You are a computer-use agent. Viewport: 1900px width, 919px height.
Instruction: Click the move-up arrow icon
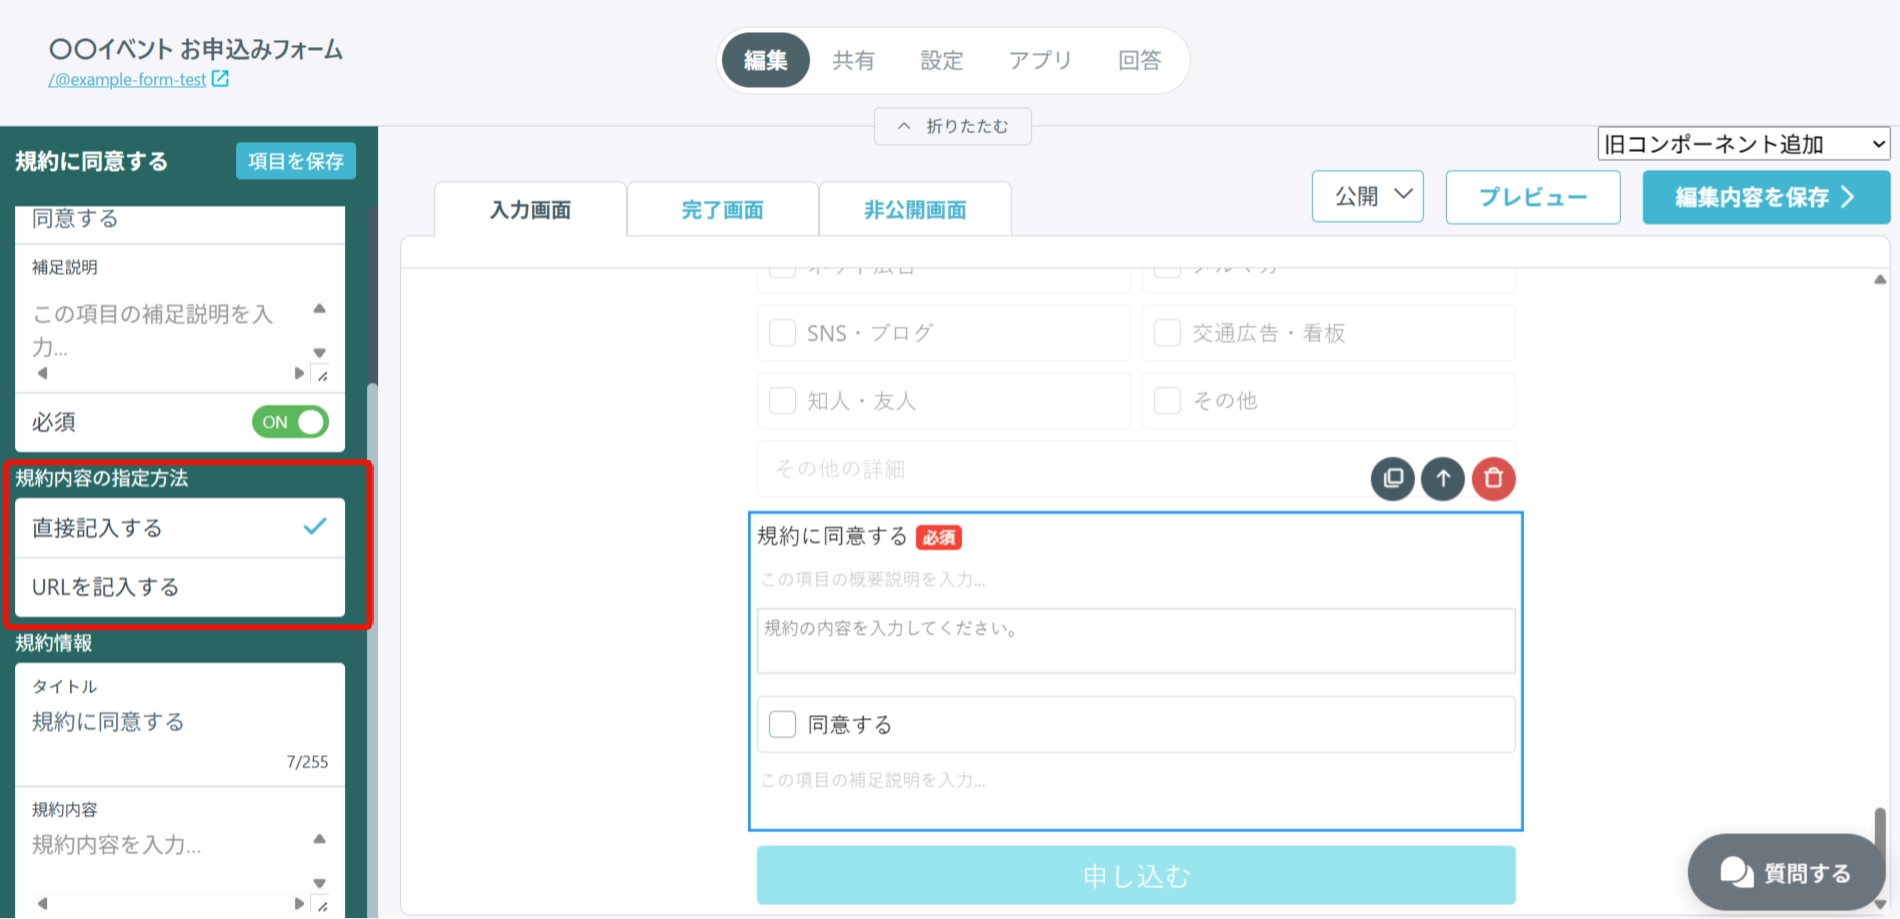tap(1443, 479)
